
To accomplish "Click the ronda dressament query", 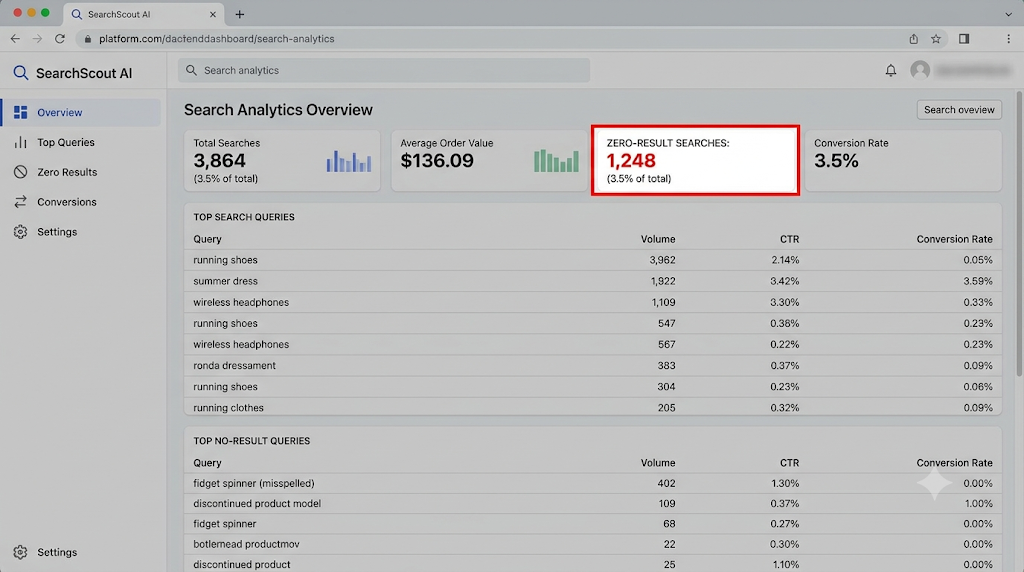I will point(234,366).
